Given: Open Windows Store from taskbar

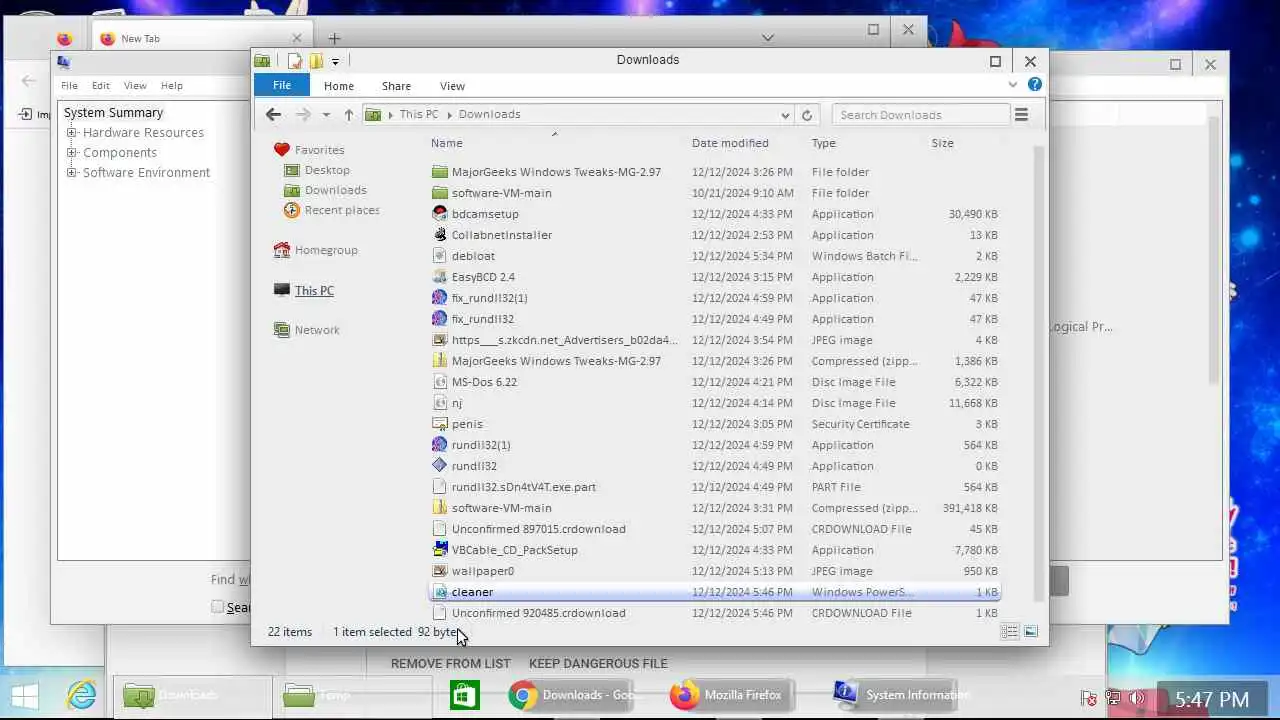Looking at the screenshot, I should (x=464, y=695).
